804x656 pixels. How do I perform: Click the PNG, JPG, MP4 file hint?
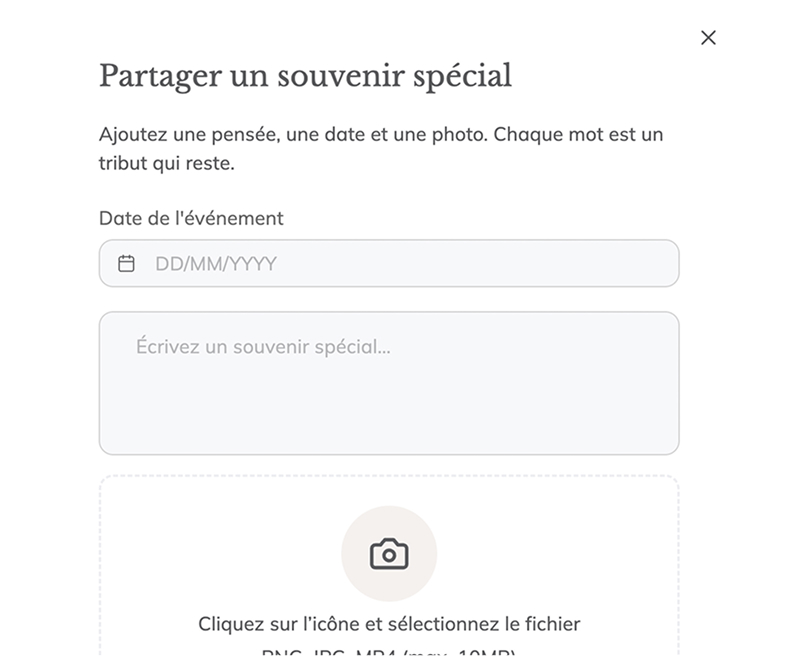pos(389,652)
